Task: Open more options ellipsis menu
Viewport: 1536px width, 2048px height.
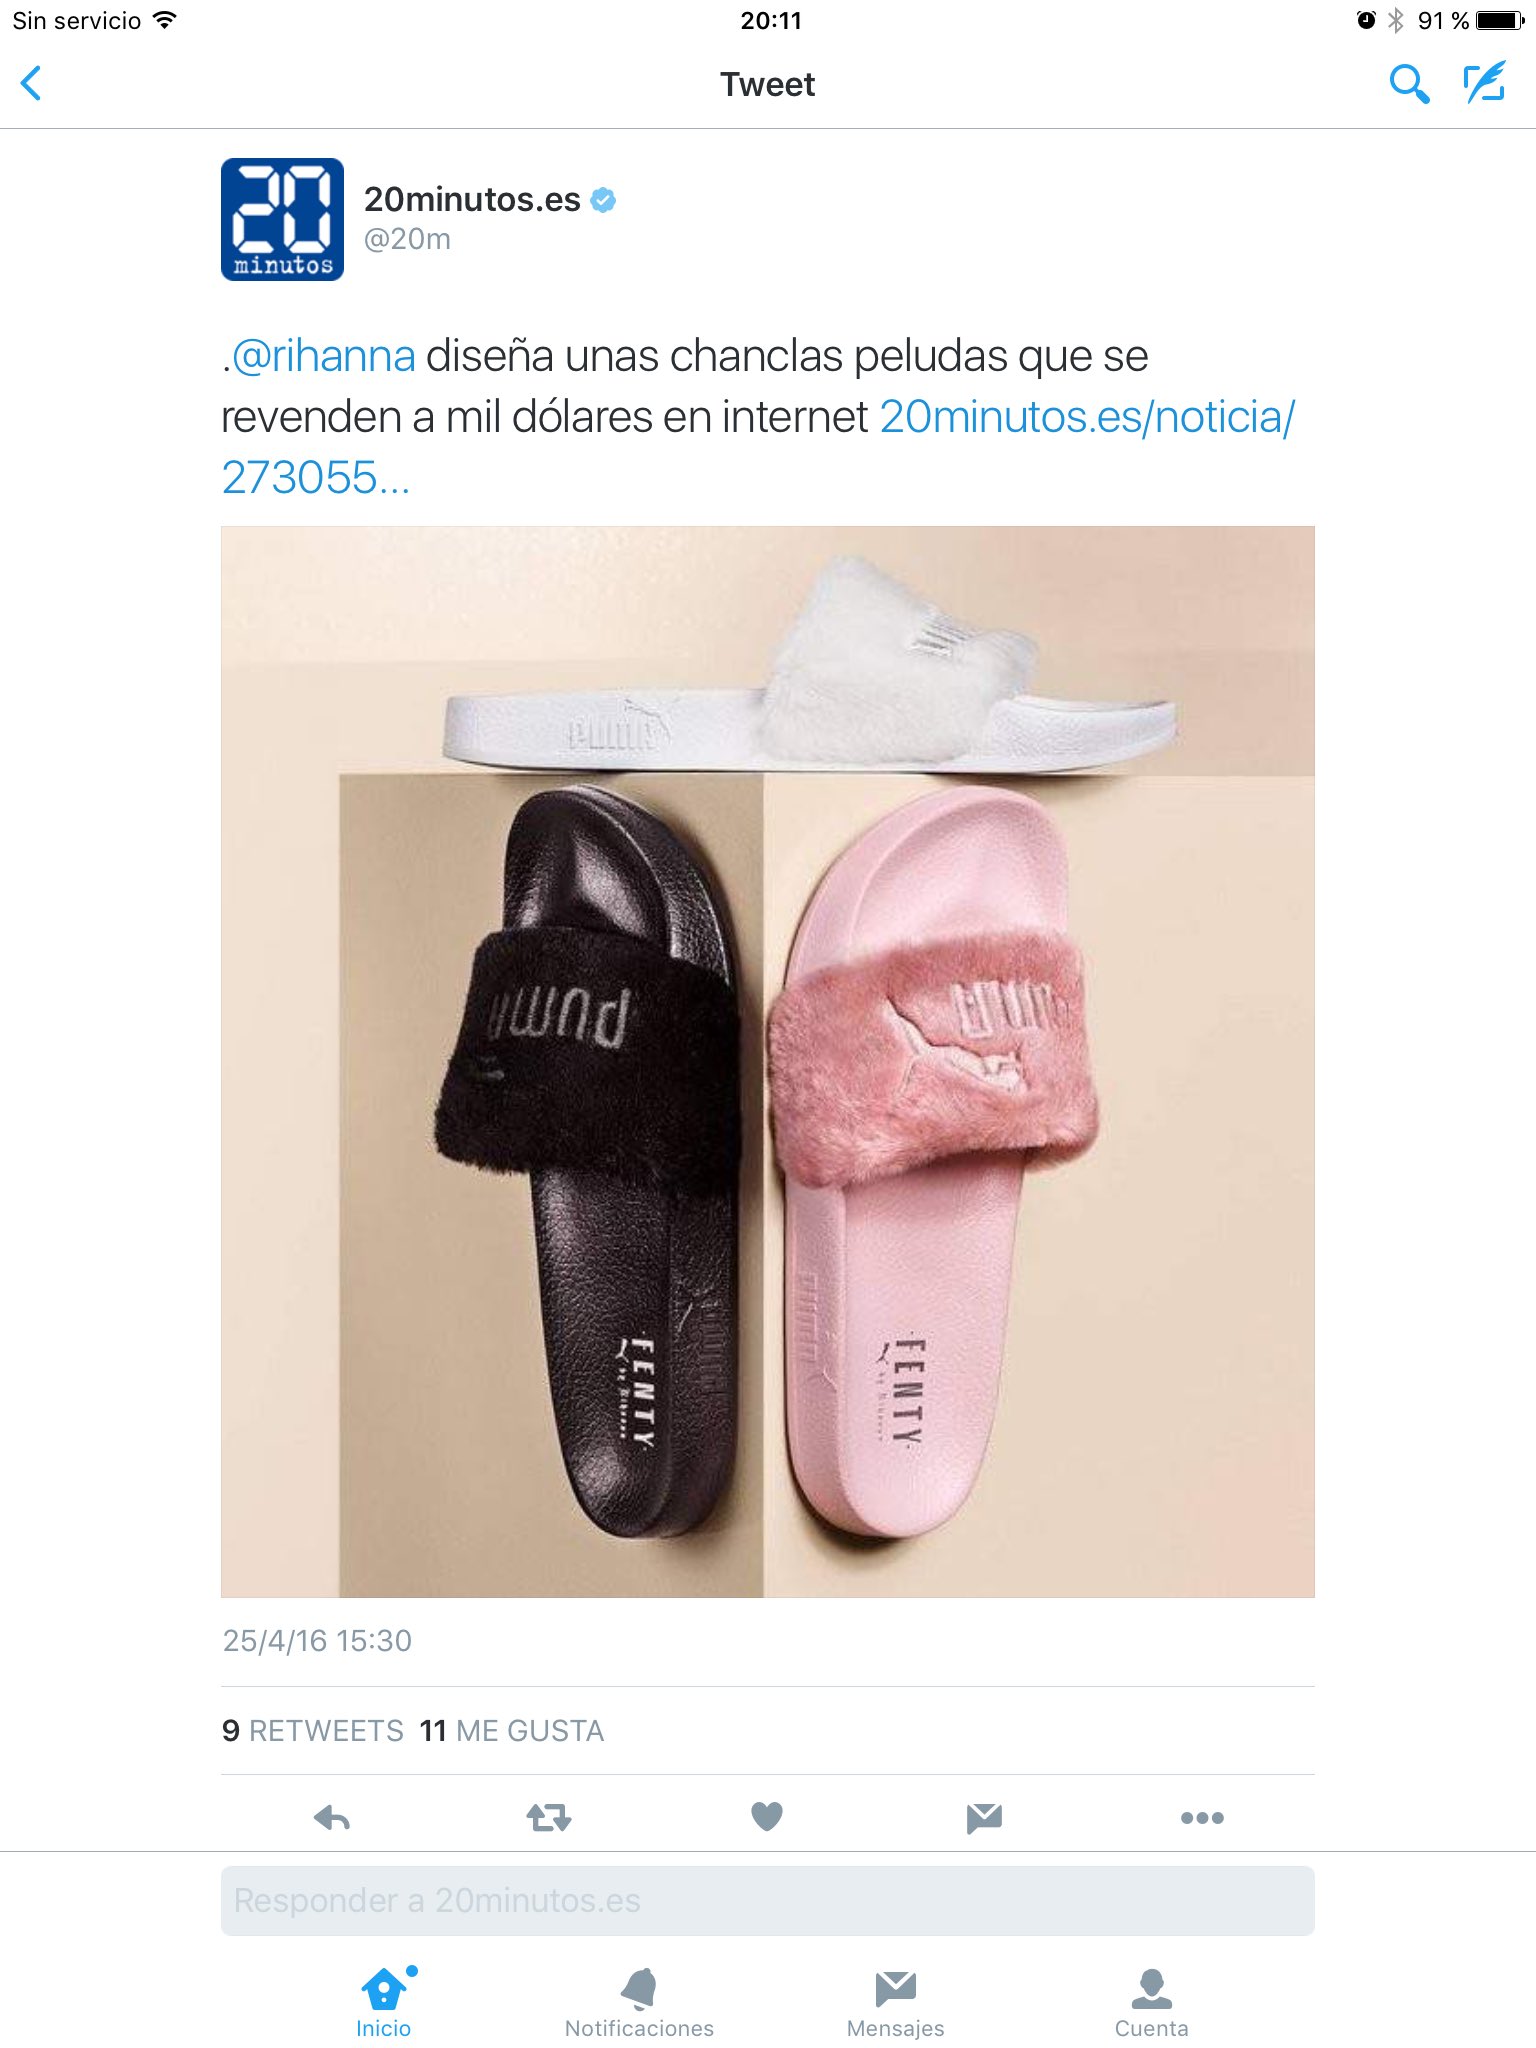Action: [x=1202, y=1817]
